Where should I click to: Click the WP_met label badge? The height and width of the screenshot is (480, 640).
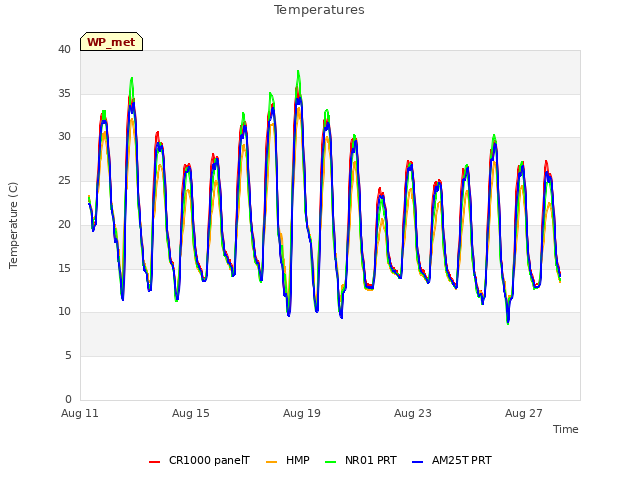tap(111, 42)
